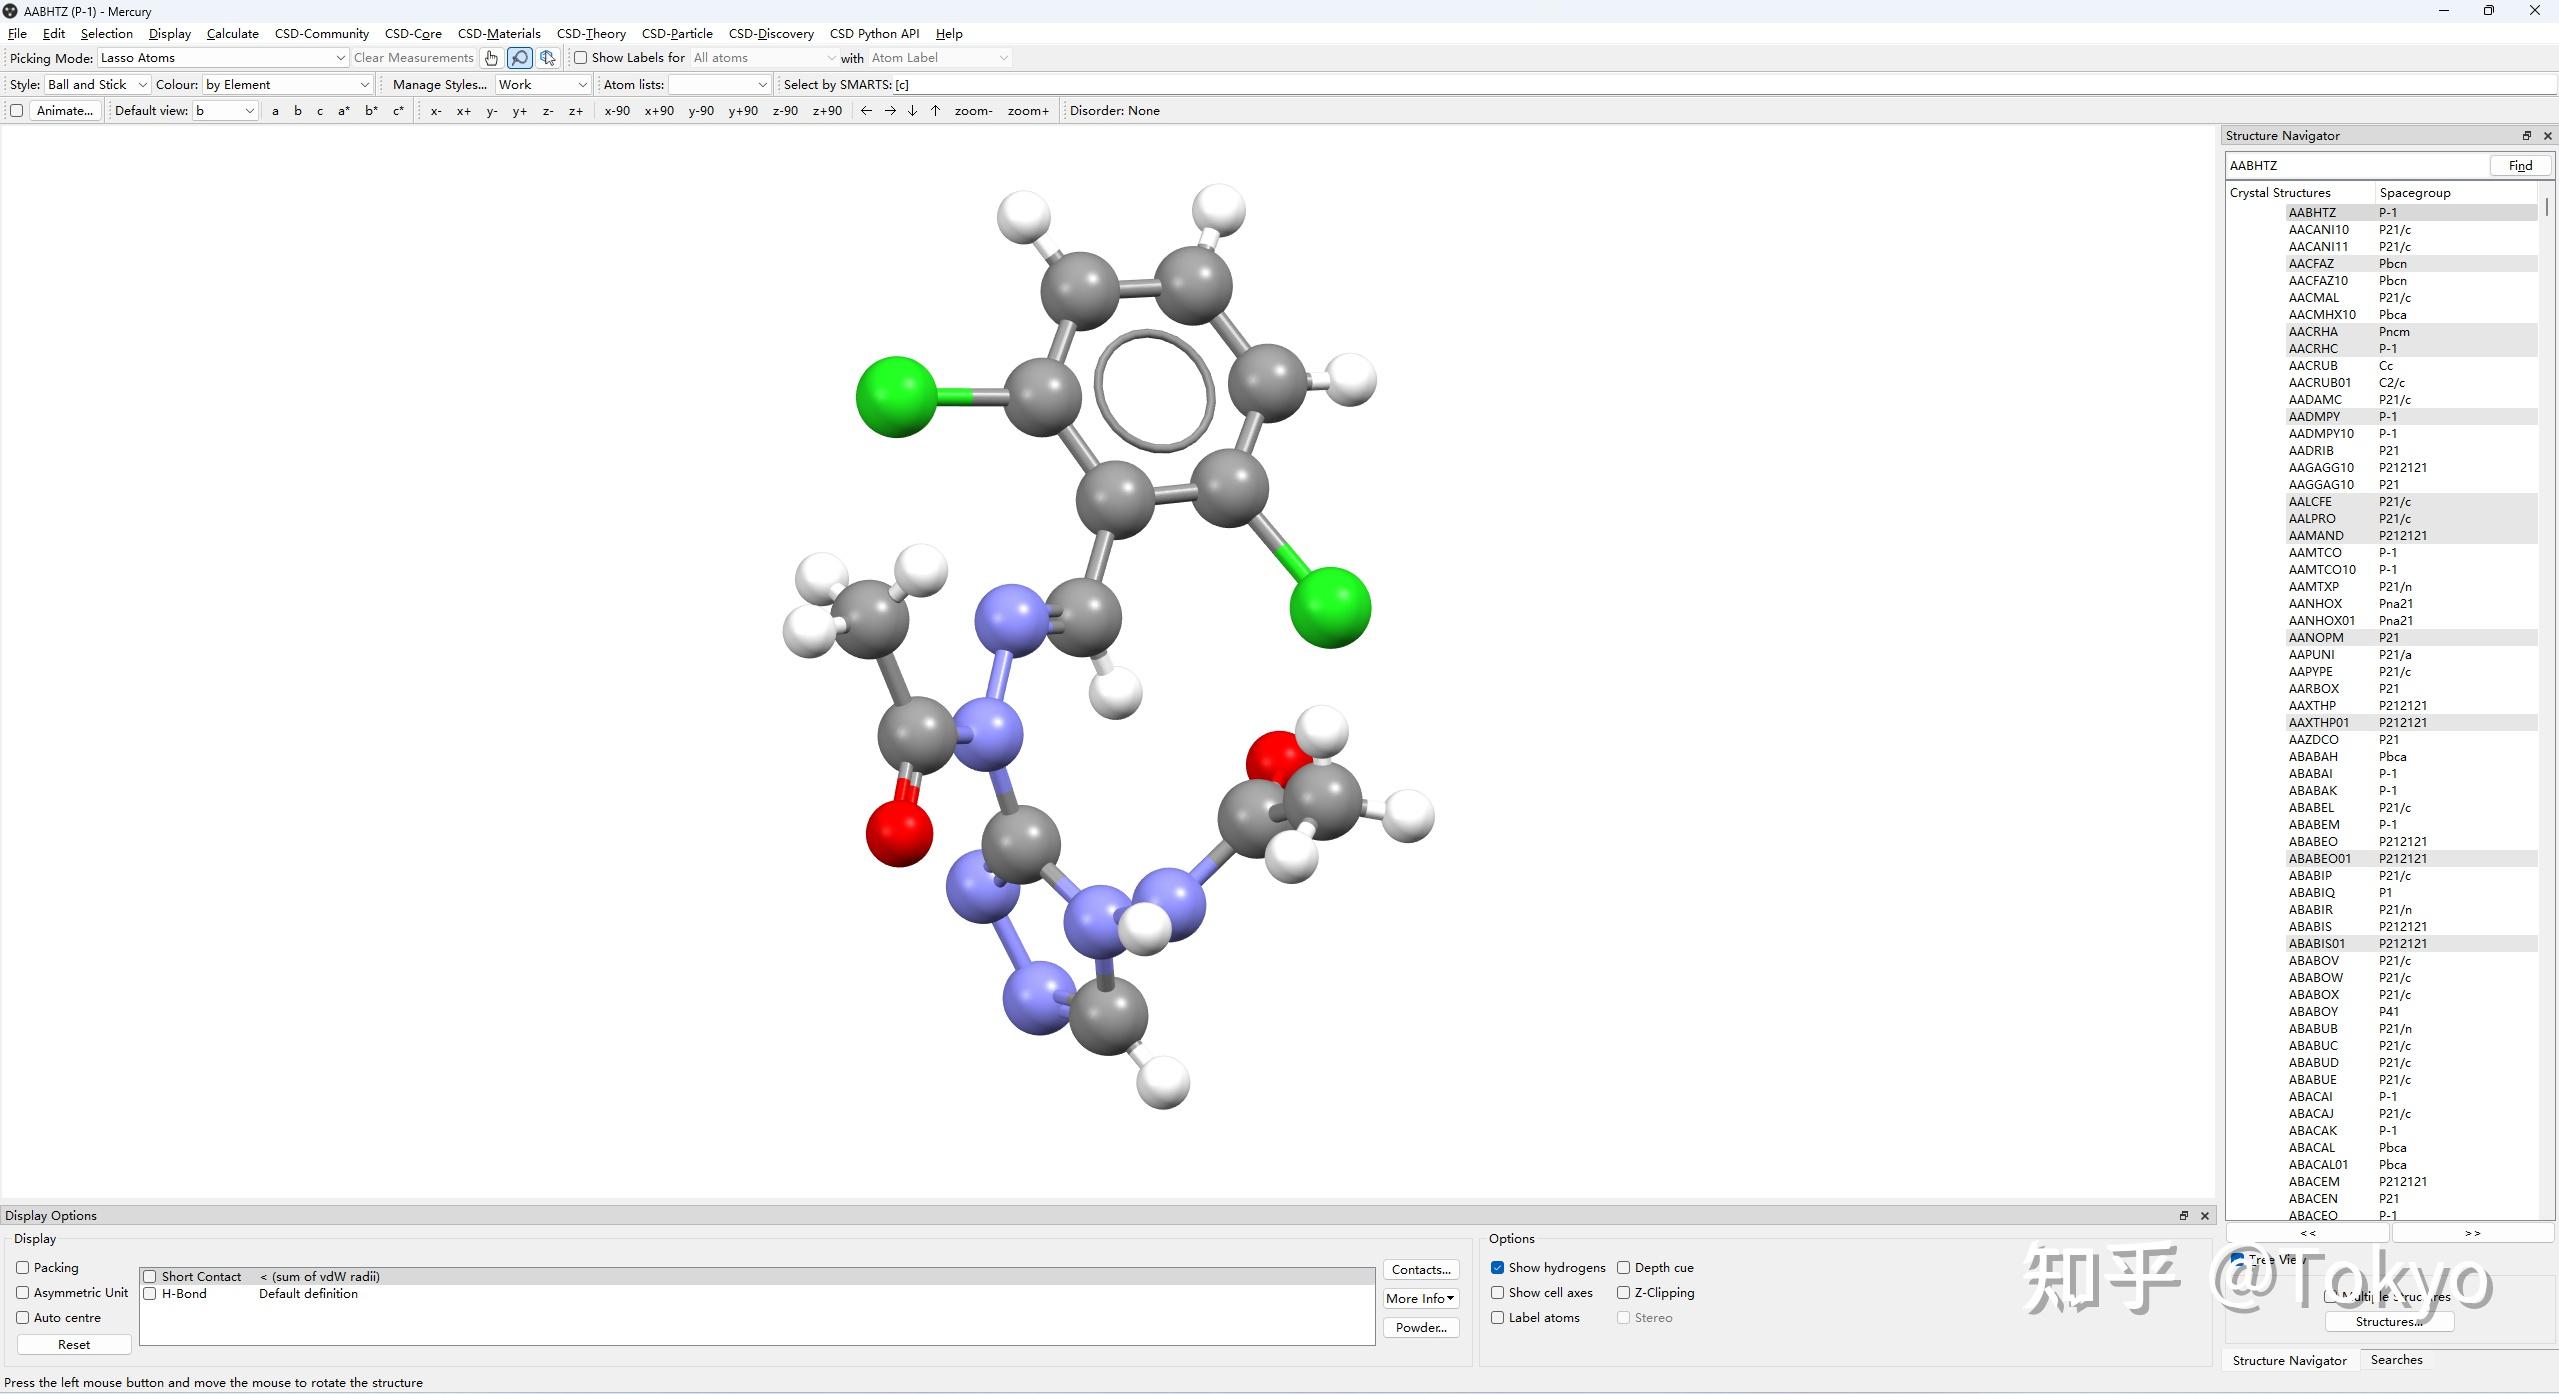The image size is (2559, 1394).
Task: Open the Calculate menu
Action: tap(232, 34)
